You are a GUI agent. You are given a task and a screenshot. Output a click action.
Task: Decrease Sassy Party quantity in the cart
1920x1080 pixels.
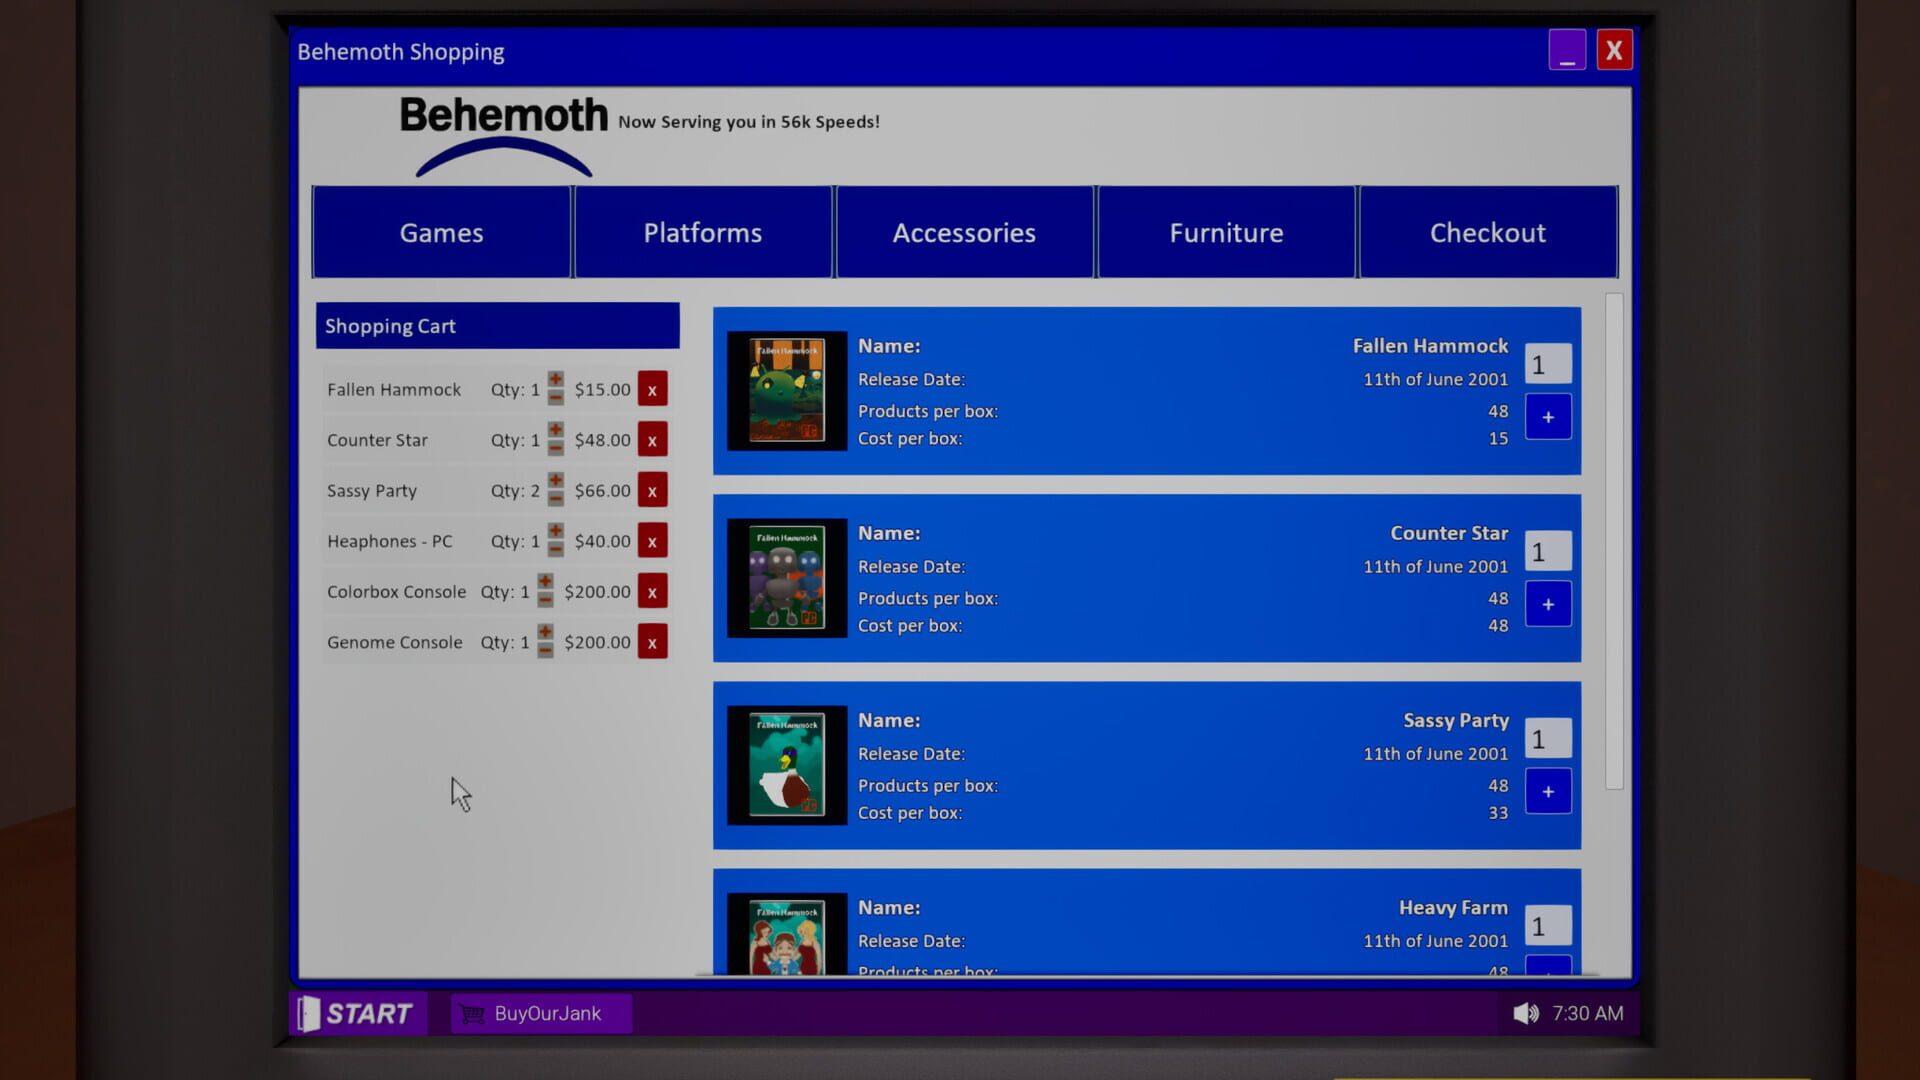pyautogui.click(x=555, y=497)
